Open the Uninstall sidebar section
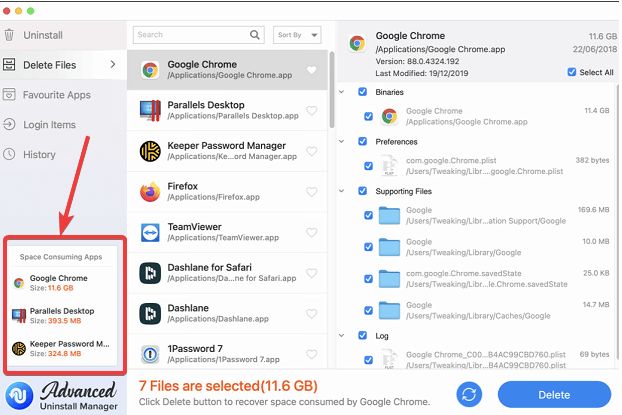 42,35
